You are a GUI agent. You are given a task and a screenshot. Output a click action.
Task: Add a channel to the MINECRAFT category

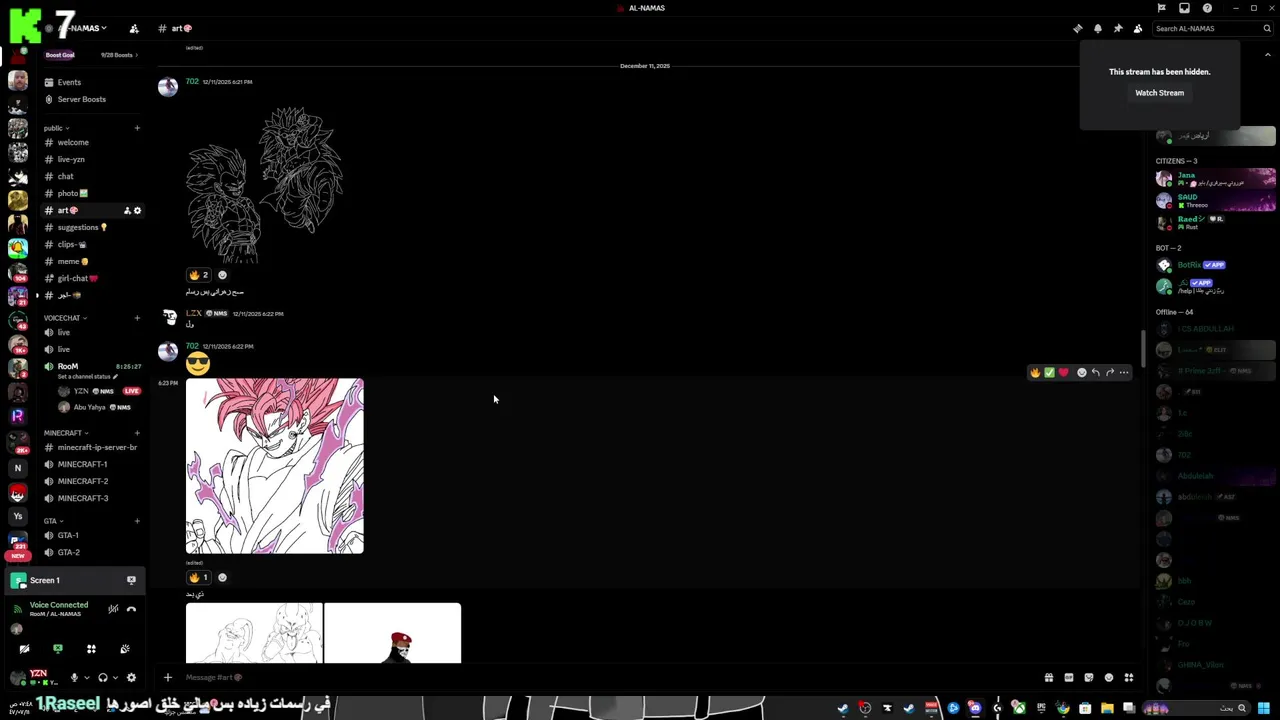pos(137,433)
